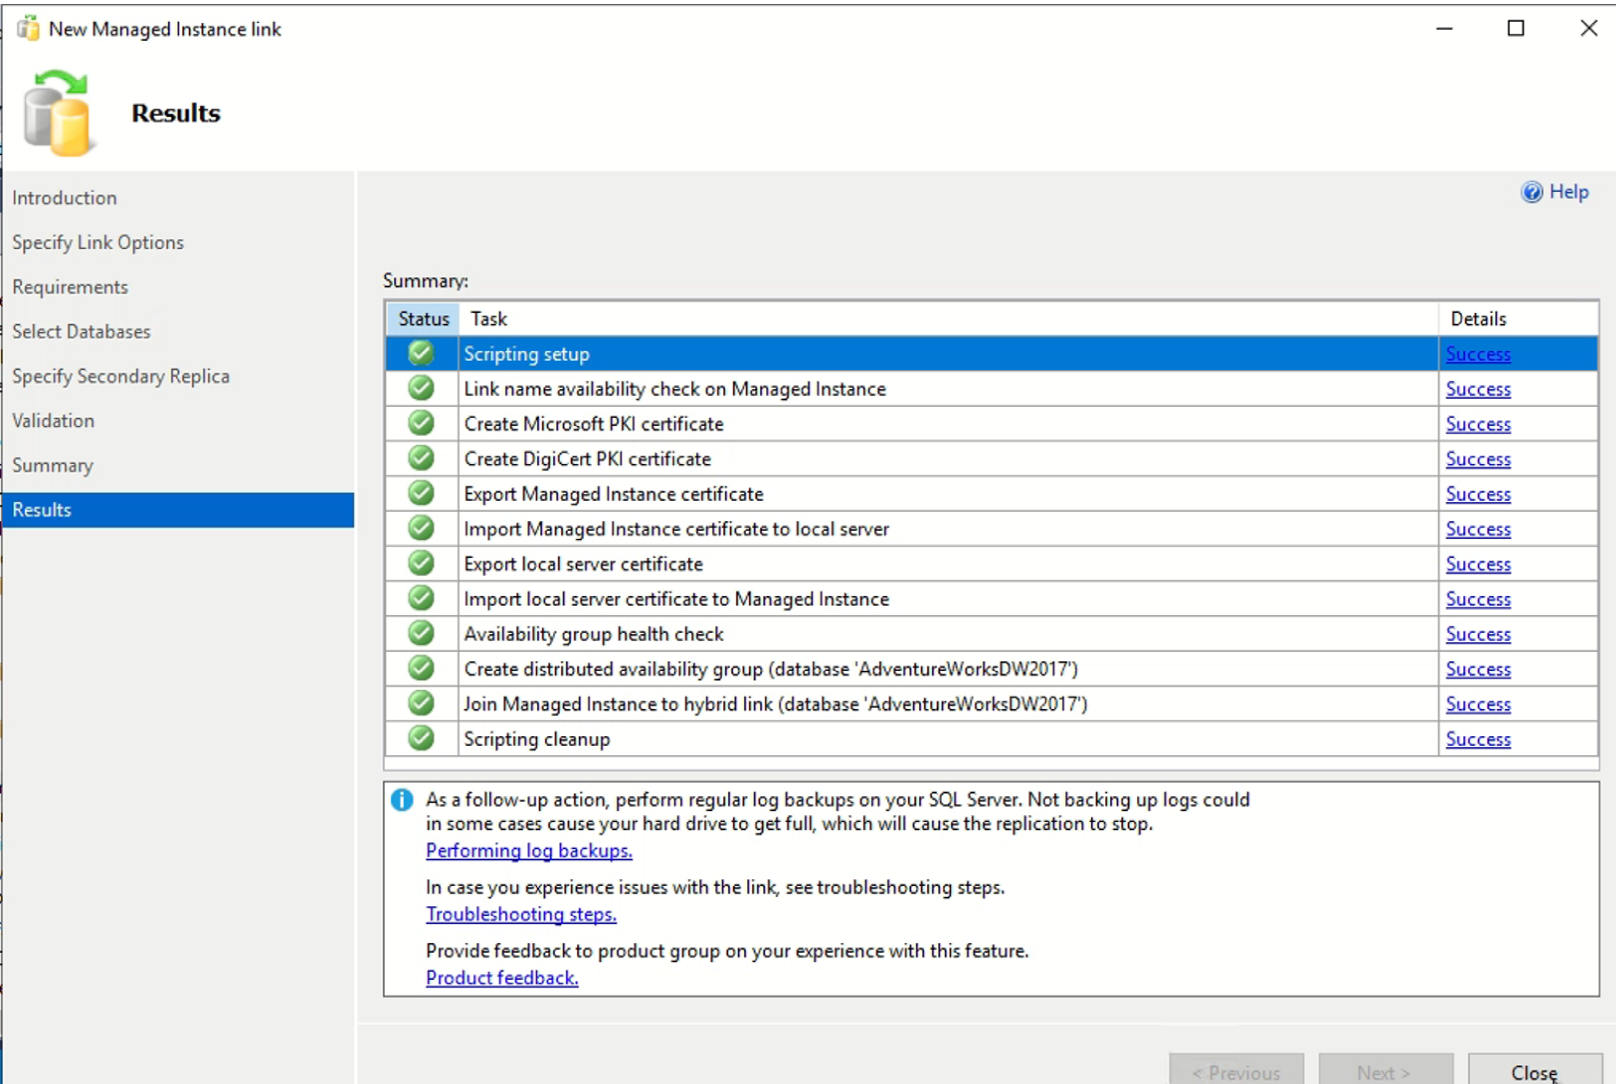
Task: Open the Product feedback link
Action: coord(502,978)
